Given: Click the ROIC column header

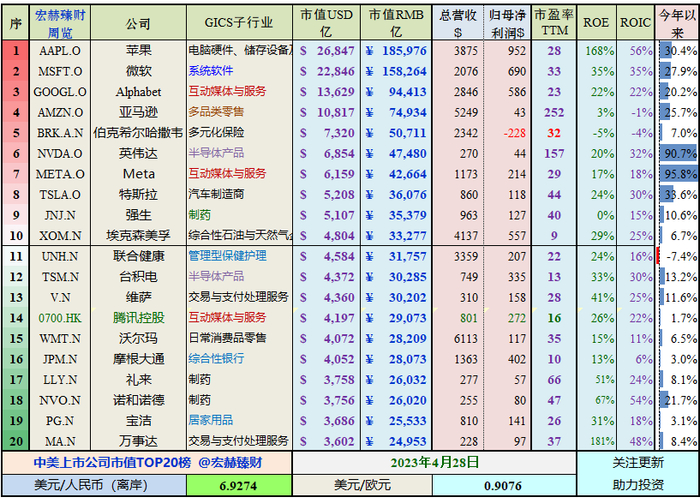Looking at the screenshot, I should [x=635, y=23].
